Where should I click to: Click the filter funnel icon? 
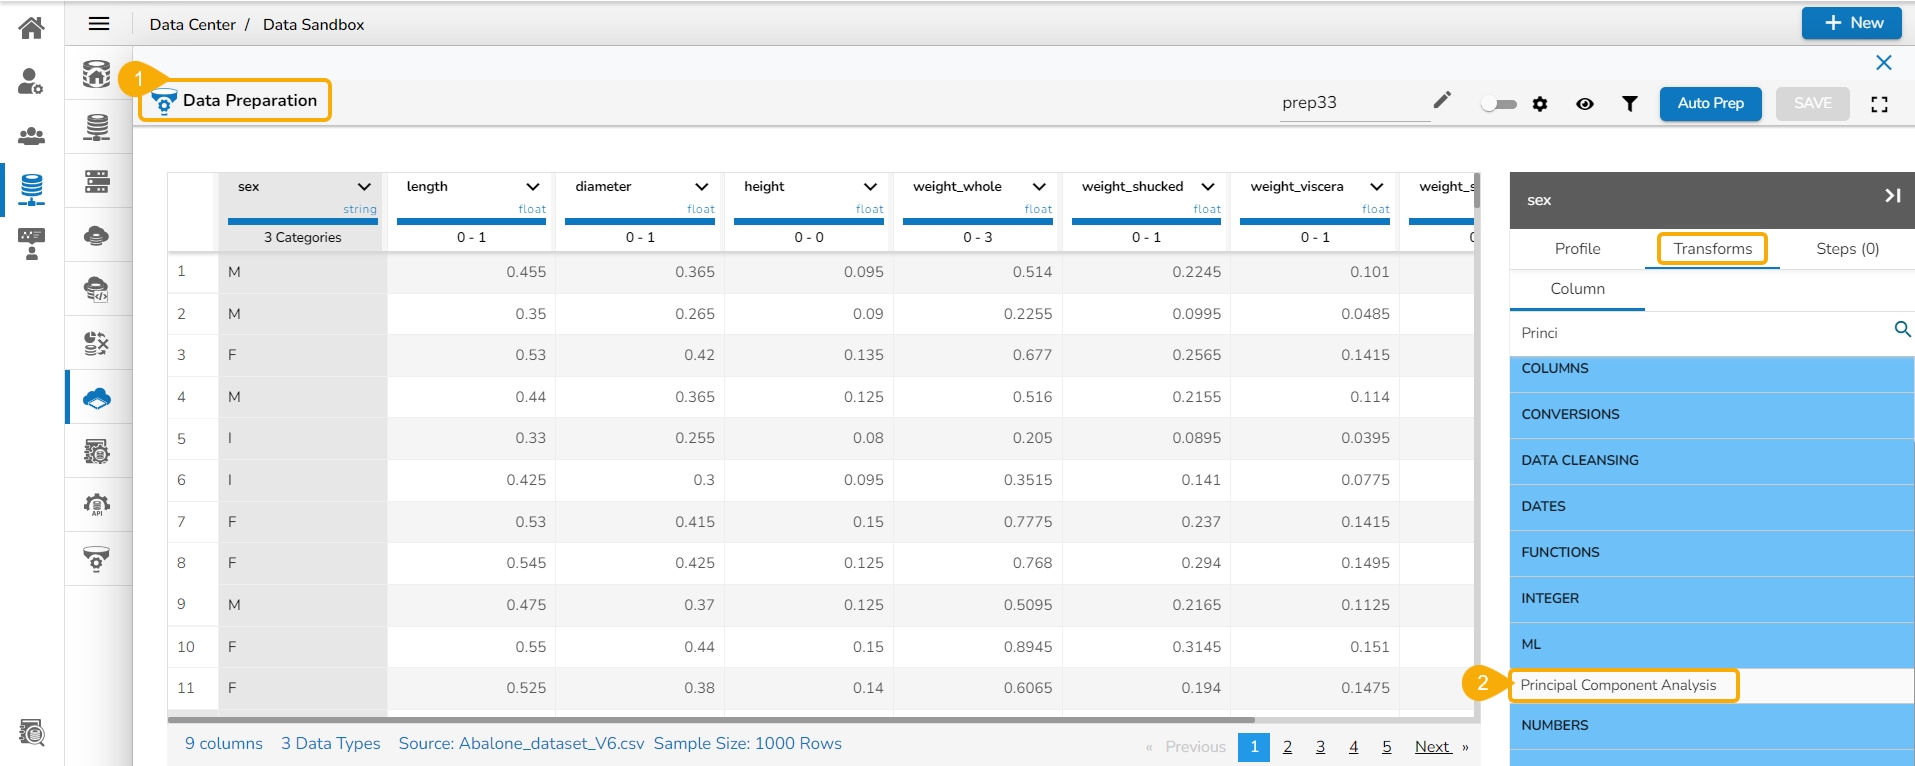pos(1629,104)
